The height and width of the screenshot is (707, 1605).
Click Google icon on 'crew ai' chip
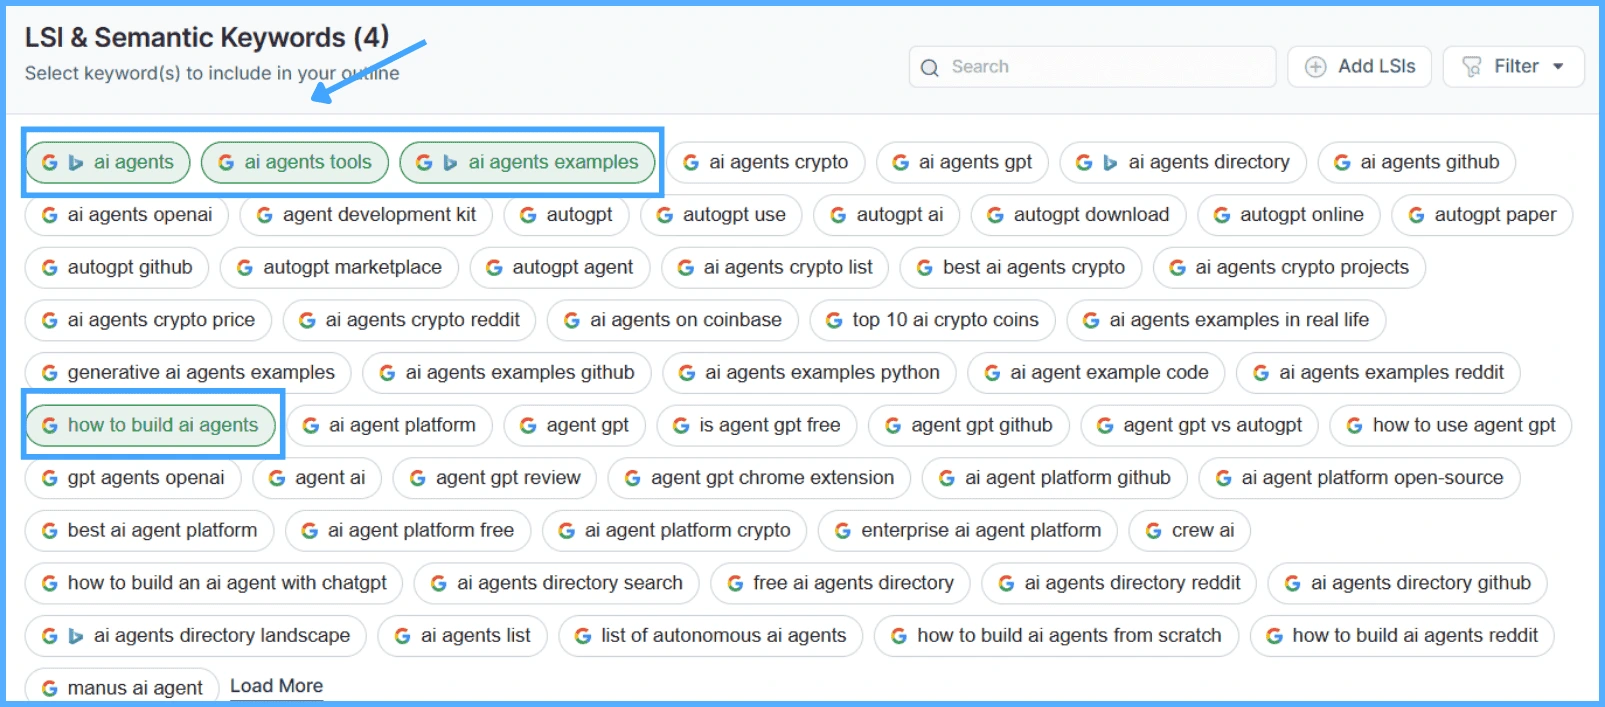1154,531
